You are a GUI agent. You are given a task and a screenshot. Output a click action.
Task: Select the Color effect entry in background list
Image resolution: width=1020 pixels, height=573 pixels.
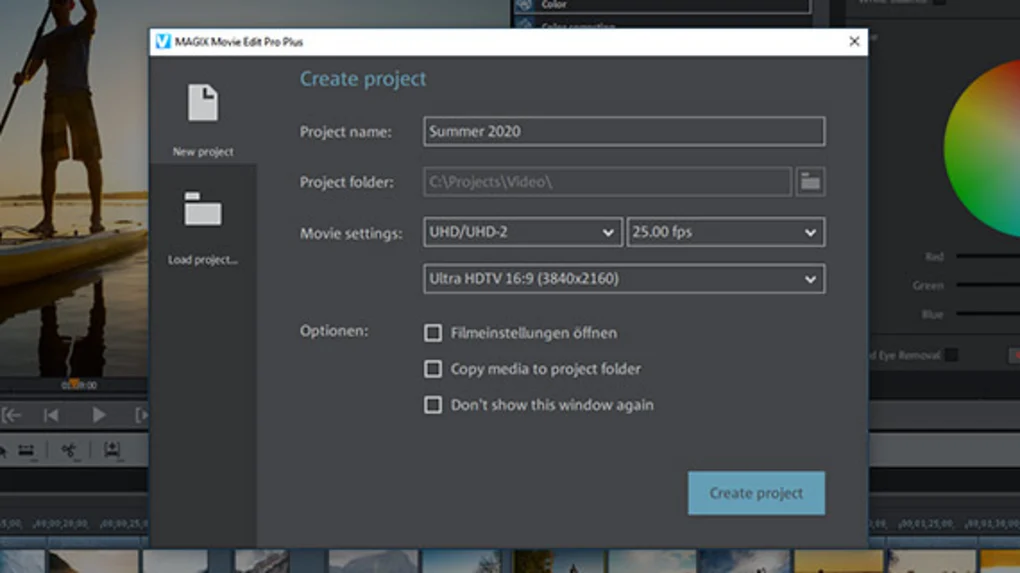(662, 5)
